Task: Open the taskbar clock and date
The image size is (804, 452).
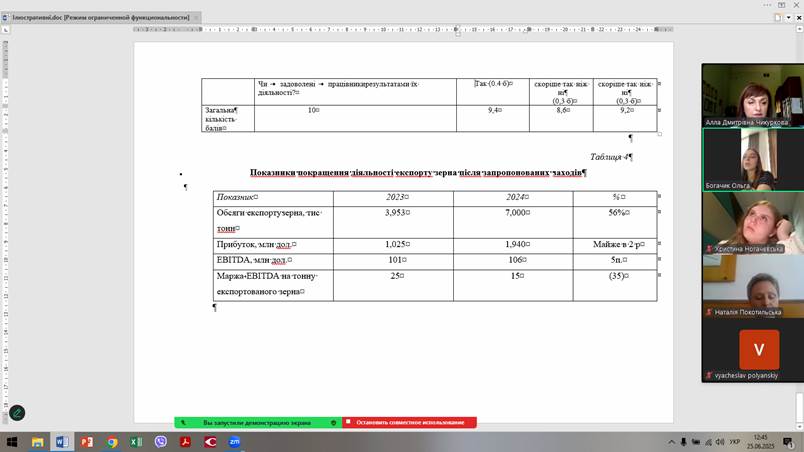Action: coord(762,441)
